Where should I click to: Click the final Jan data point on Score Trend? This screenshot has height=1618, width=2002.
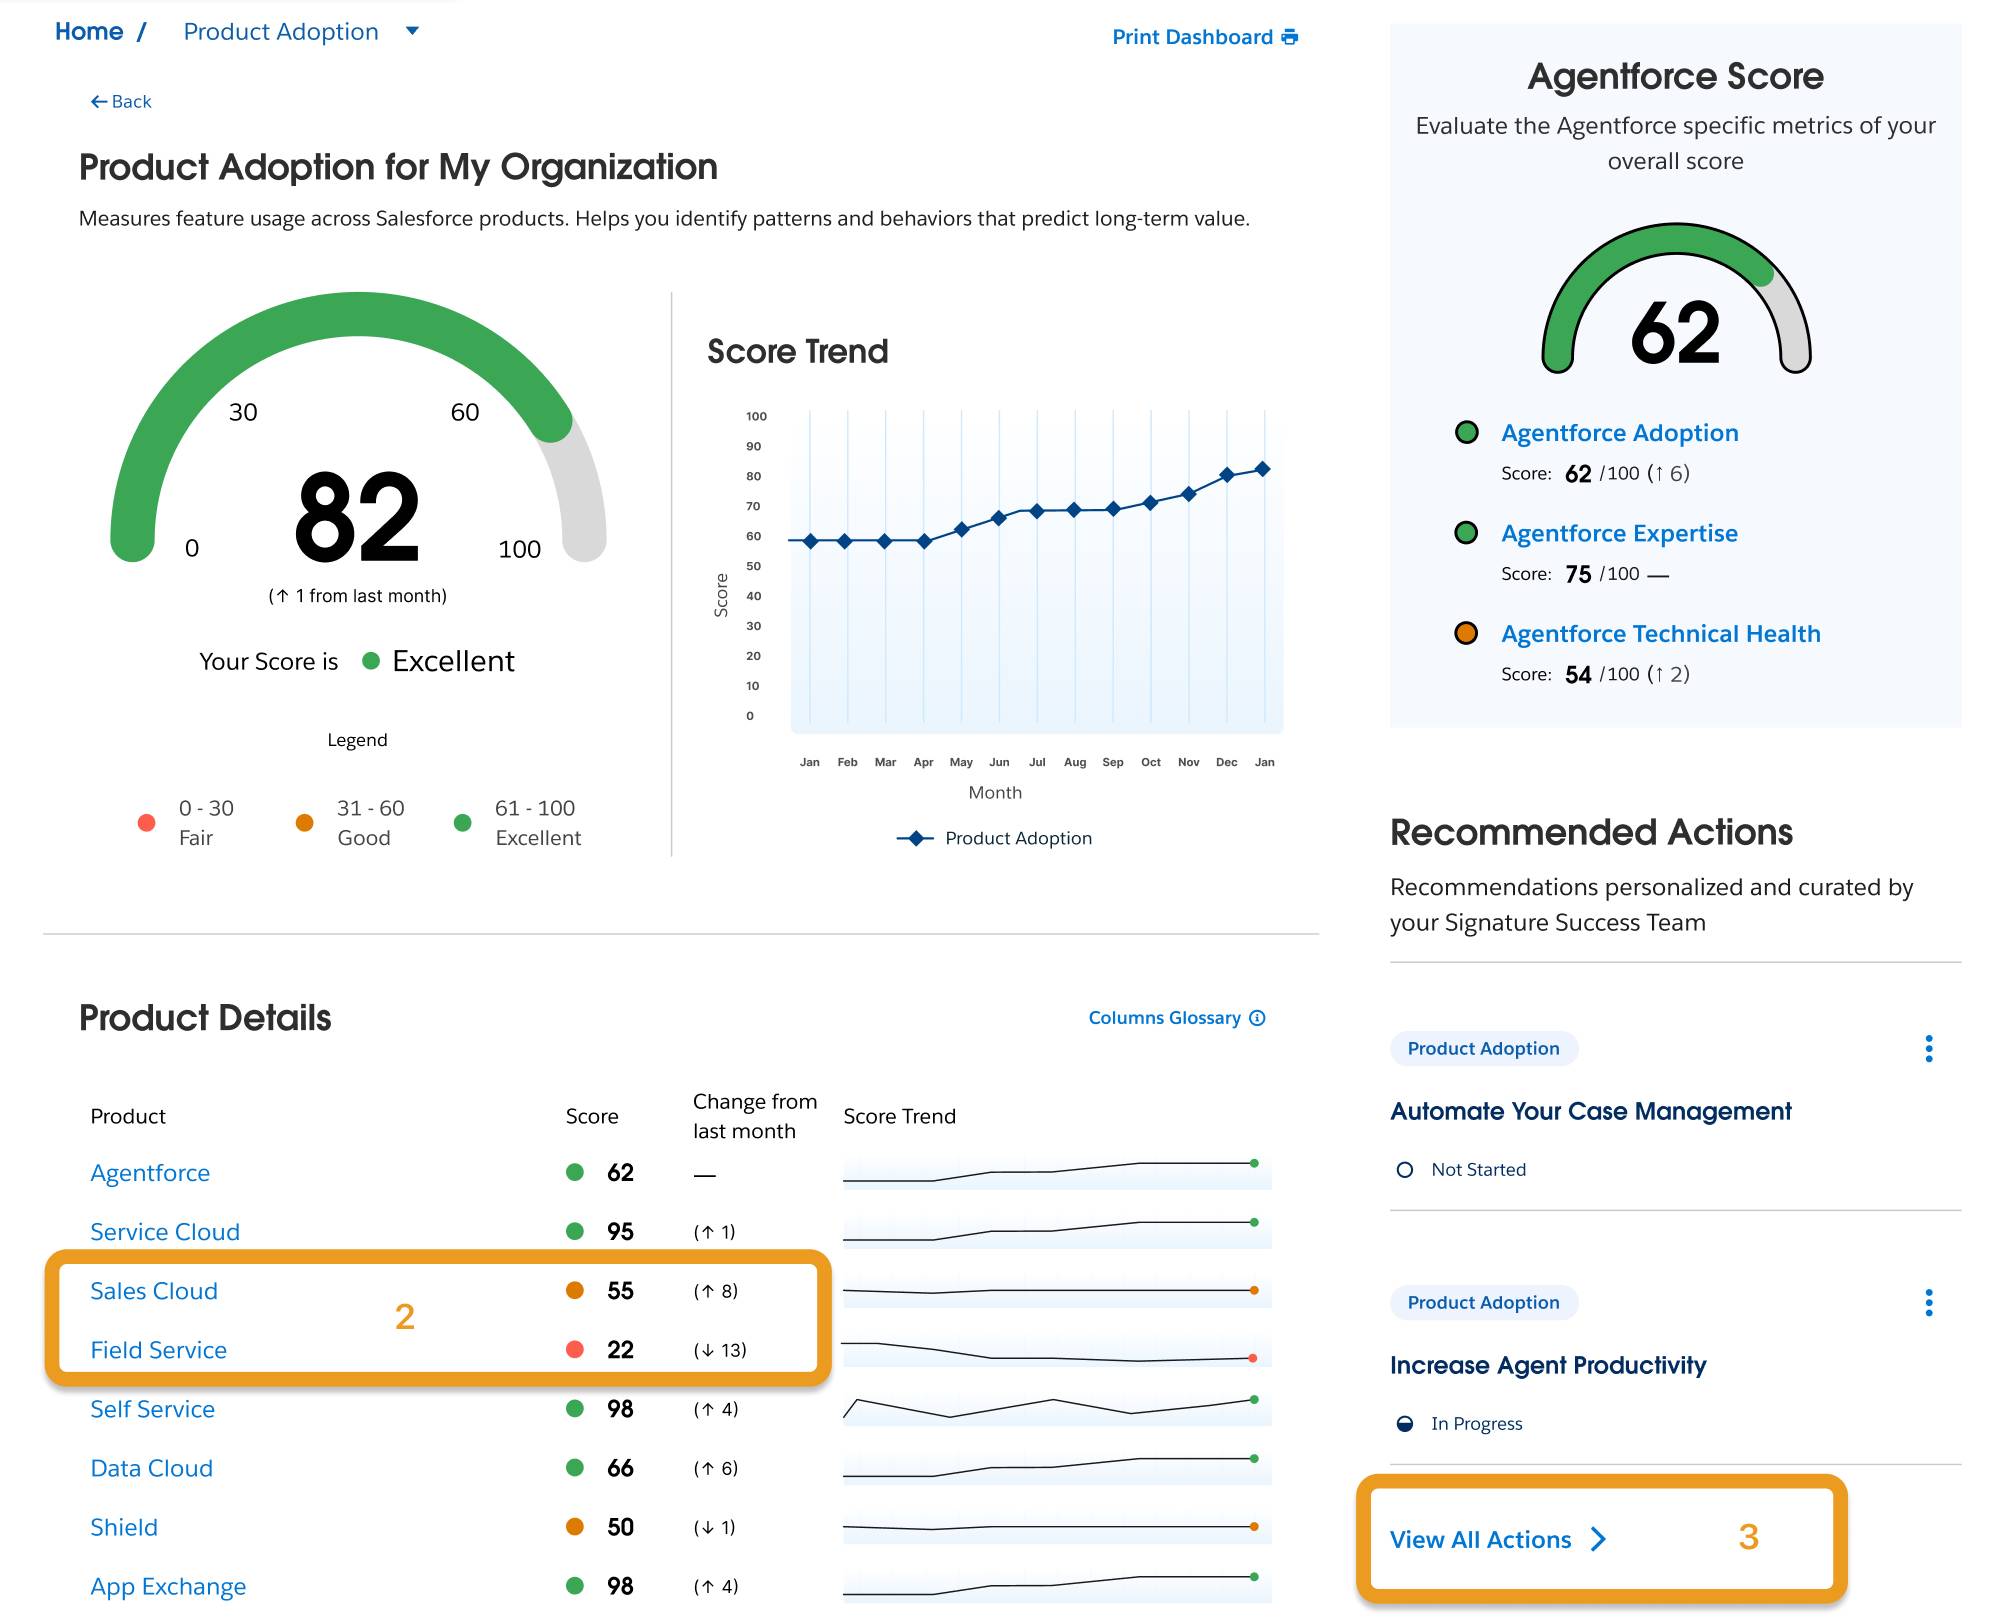[x=1263, y=469]
